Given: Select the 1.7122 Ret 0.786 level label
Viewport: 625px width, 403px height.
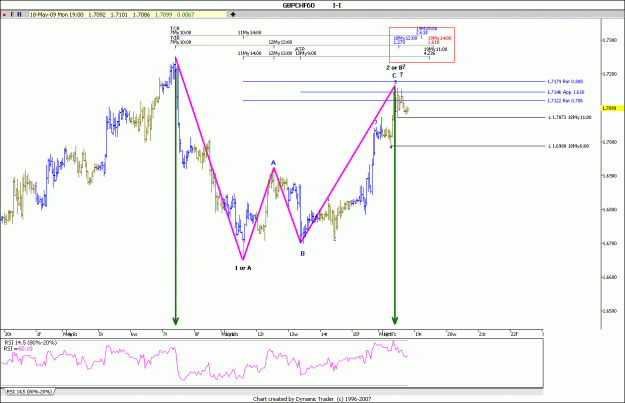Looking at the screenshot, I should point(565,101).
